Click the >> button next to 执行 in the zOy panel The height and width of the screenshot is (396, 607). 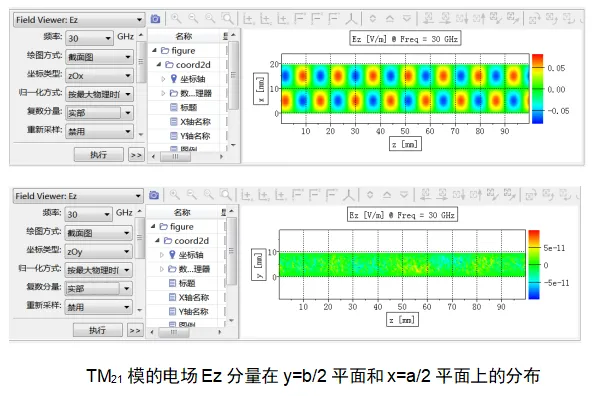coord(135,330)
